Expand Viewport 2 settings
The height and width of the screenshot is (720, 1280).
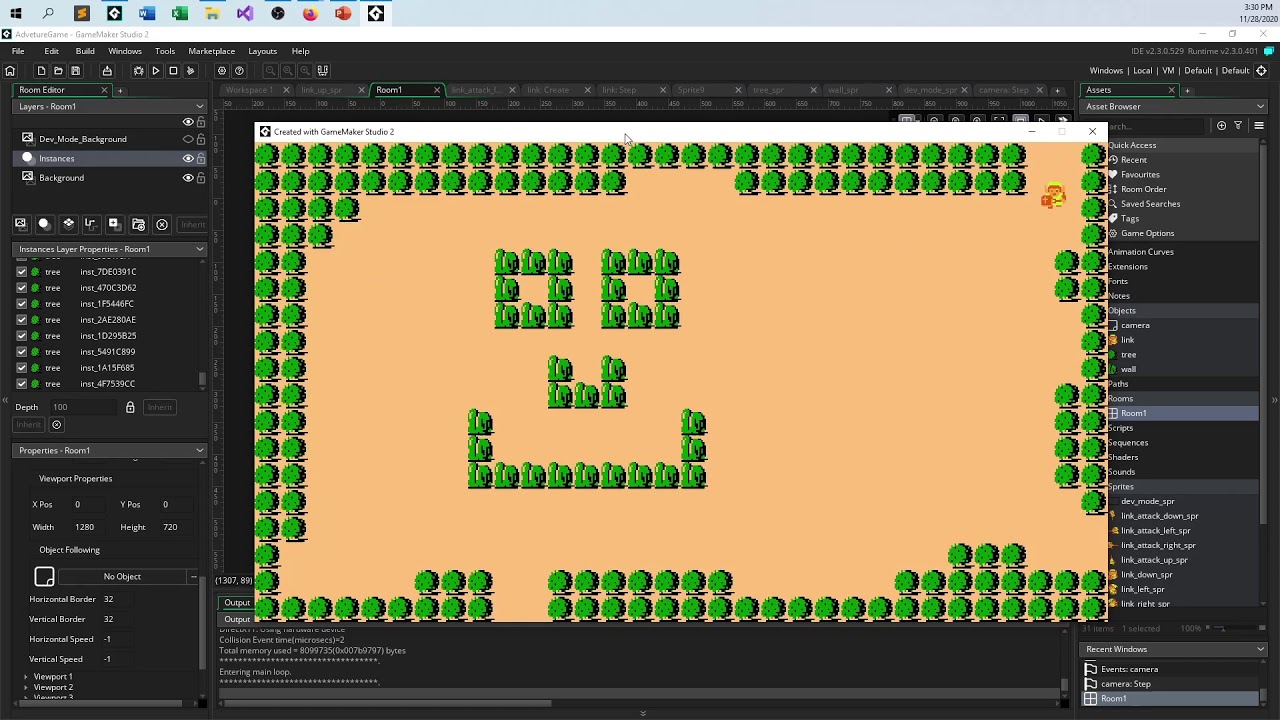(26, 687)
